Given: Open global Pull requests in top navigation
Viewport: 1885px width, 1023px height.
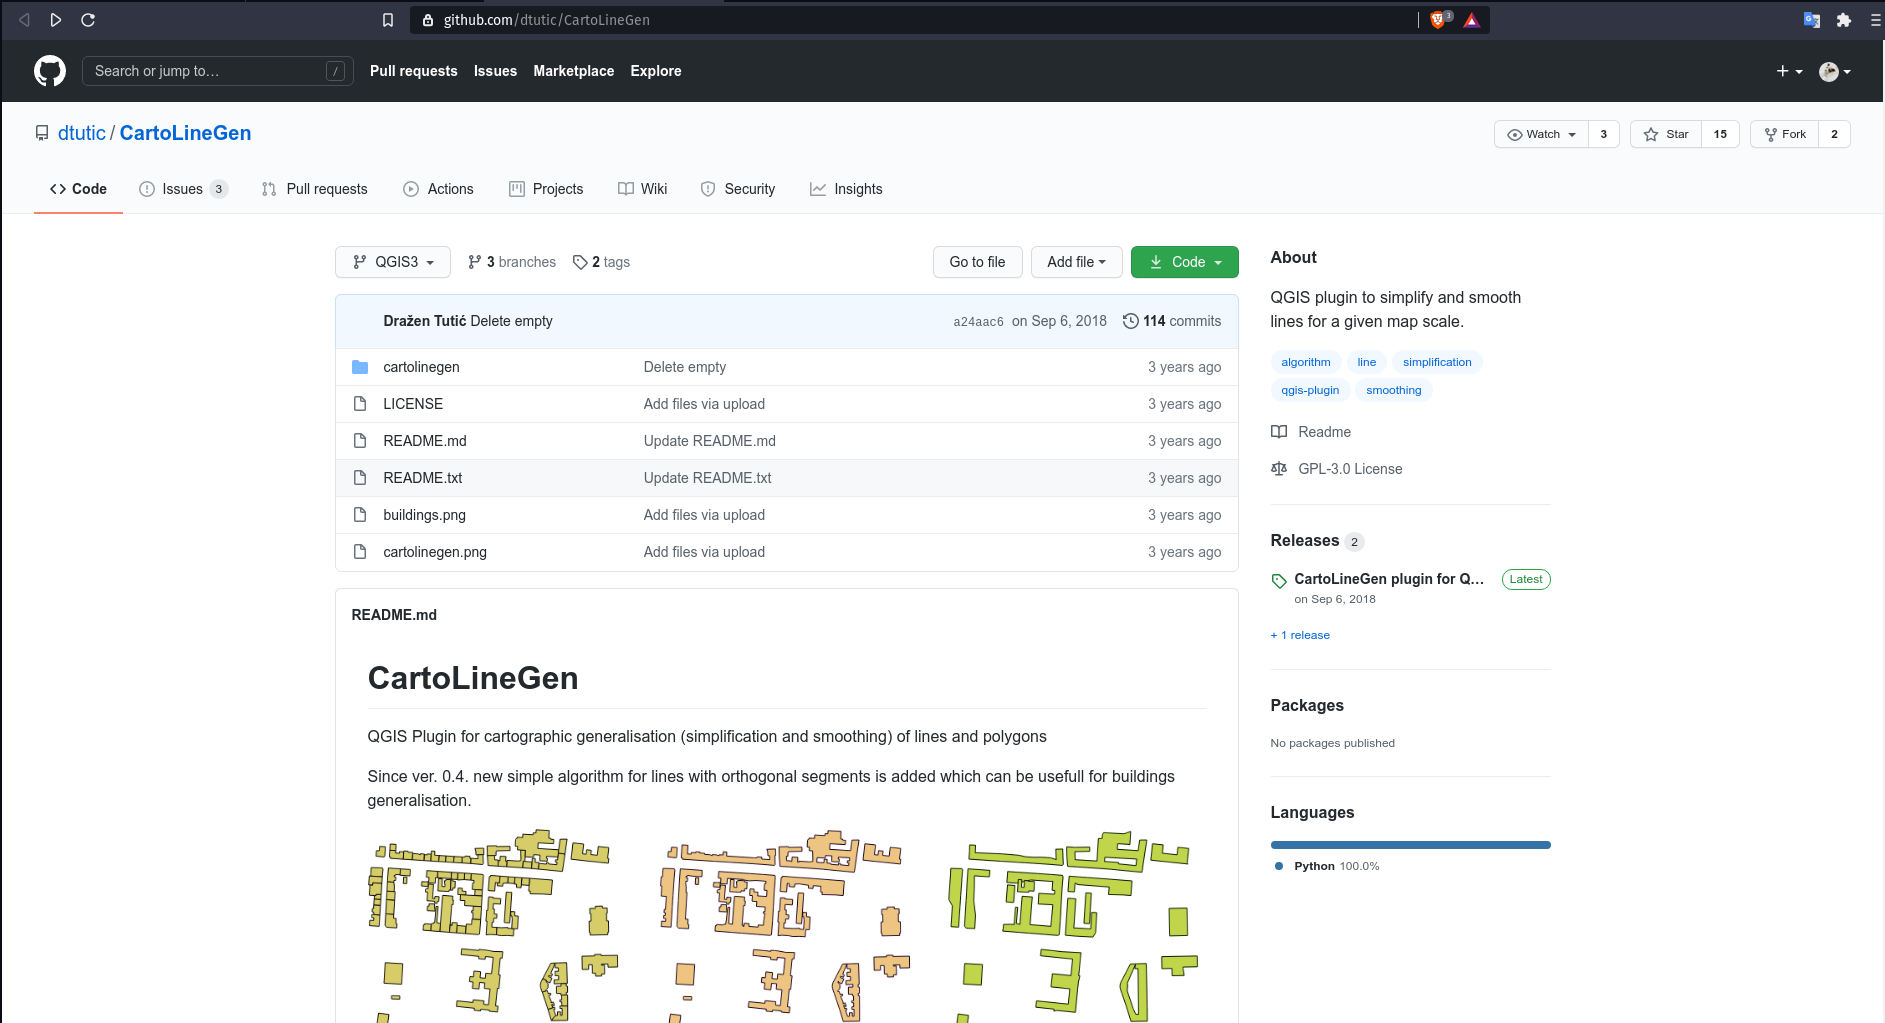Looking at the screenshot, I should 414,71.
